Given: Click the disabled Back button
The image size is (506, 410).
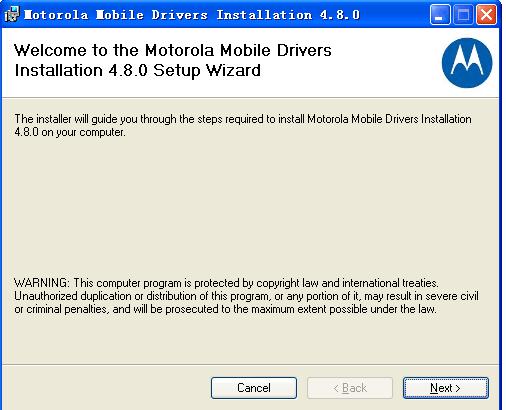Looking at the screenshot, I should 350,388.
